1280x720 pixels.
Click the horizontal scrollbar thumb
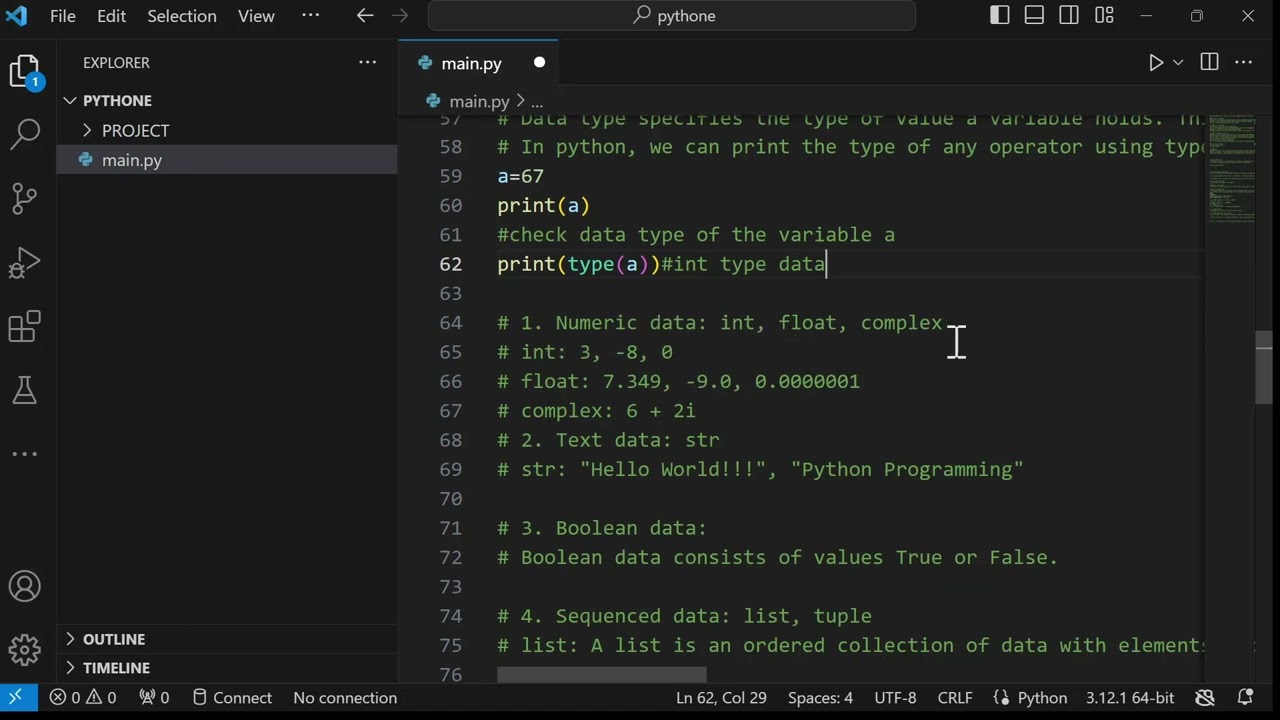(x=602, y=675)
